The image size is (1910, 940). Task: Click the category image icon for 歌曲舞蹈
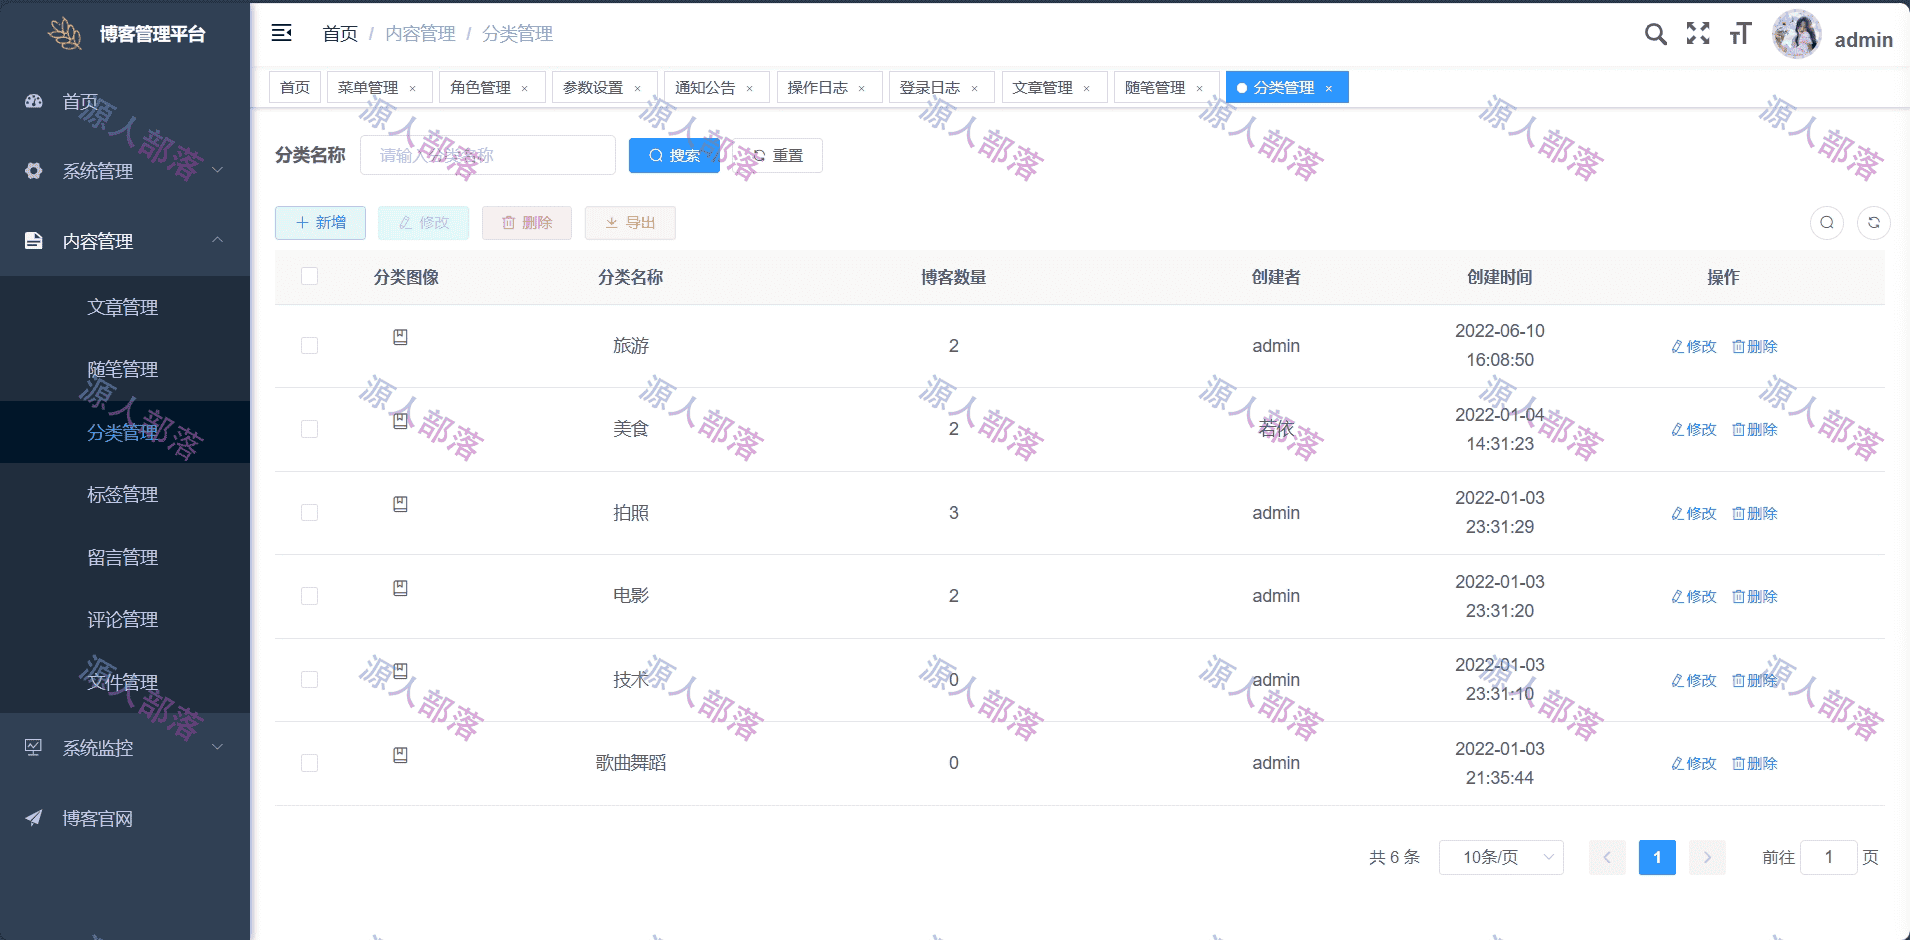tap(400, 755)
